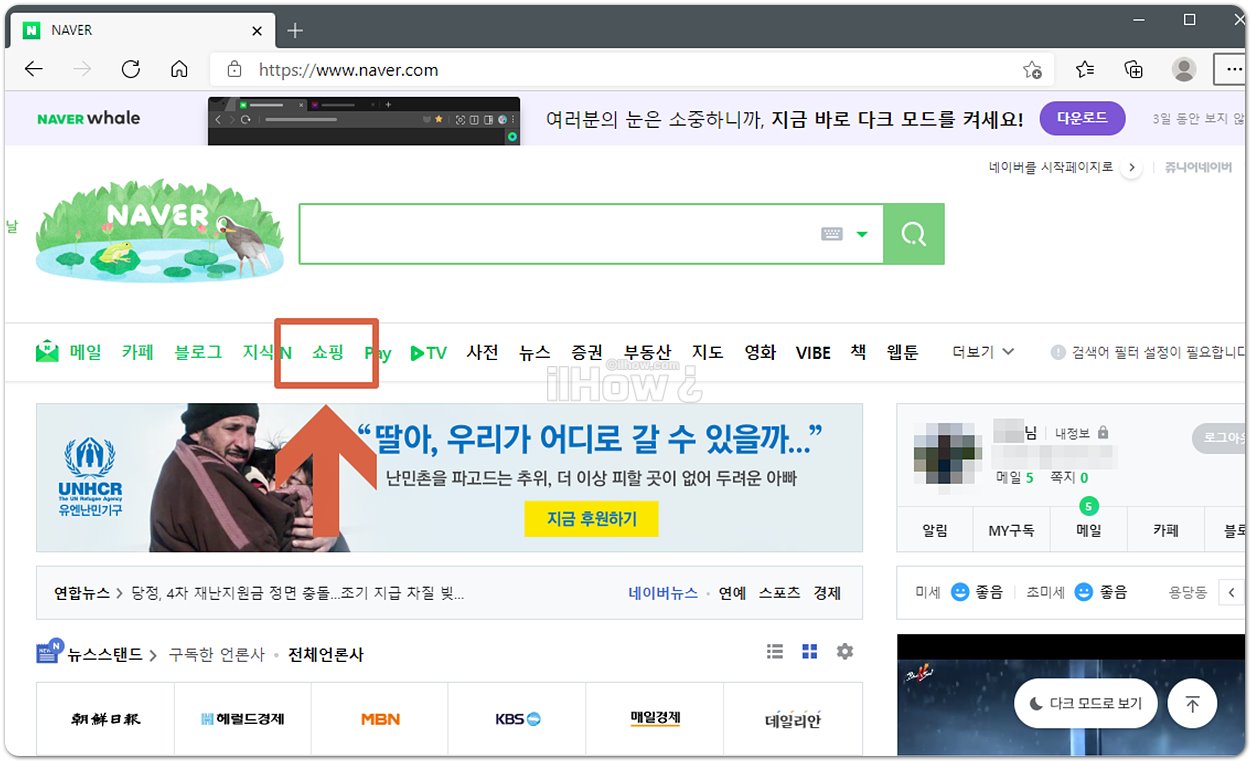Open the favorites list icon
Screen dimensions: 1250x761
pyautogui.click(x=1085, y=69)
